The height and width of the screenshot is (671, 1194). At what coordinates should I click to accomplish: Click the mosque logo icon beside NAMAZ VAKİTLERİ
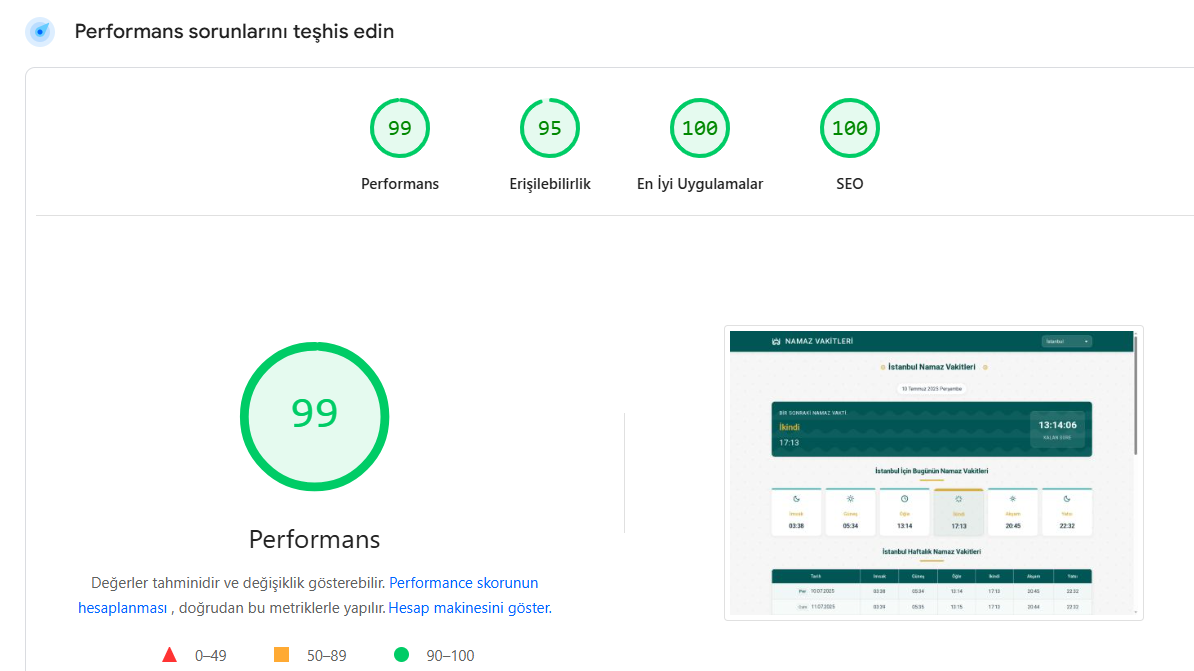coord(776,341)
